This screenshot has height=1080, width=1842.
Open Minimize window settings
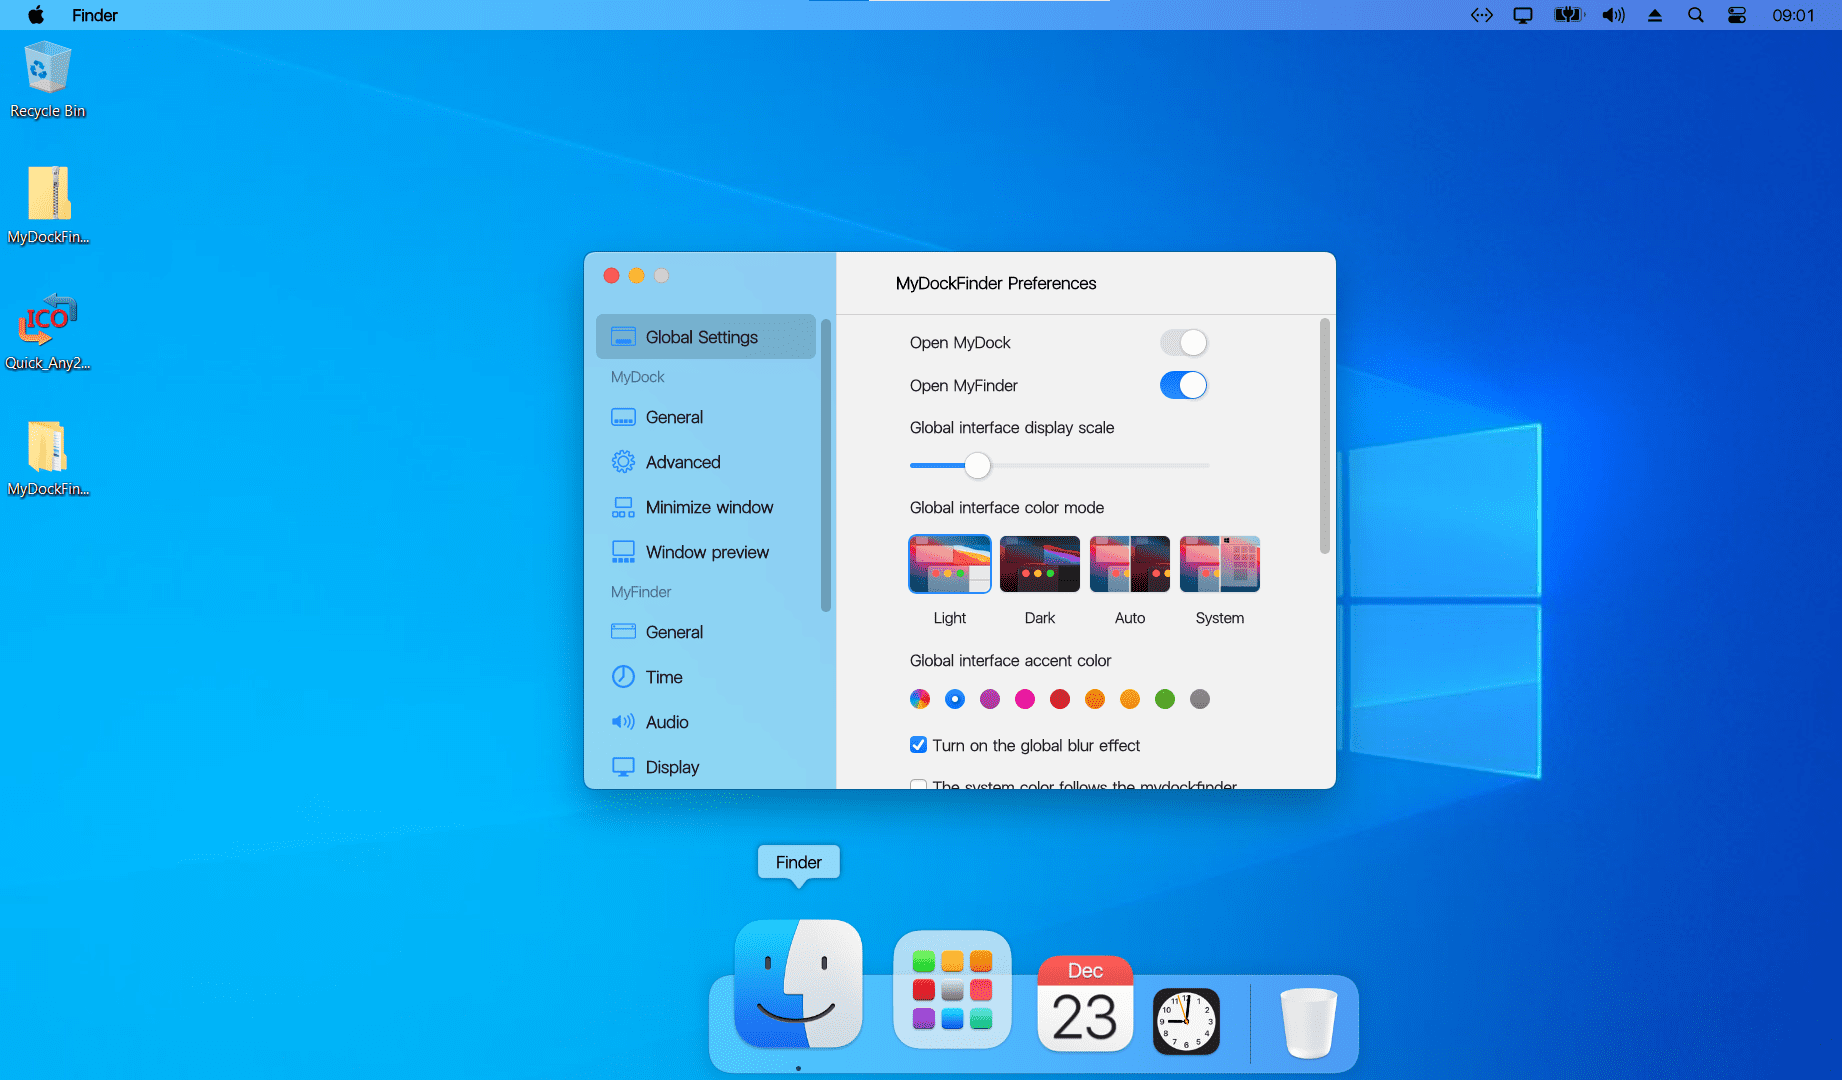point(706,507)
